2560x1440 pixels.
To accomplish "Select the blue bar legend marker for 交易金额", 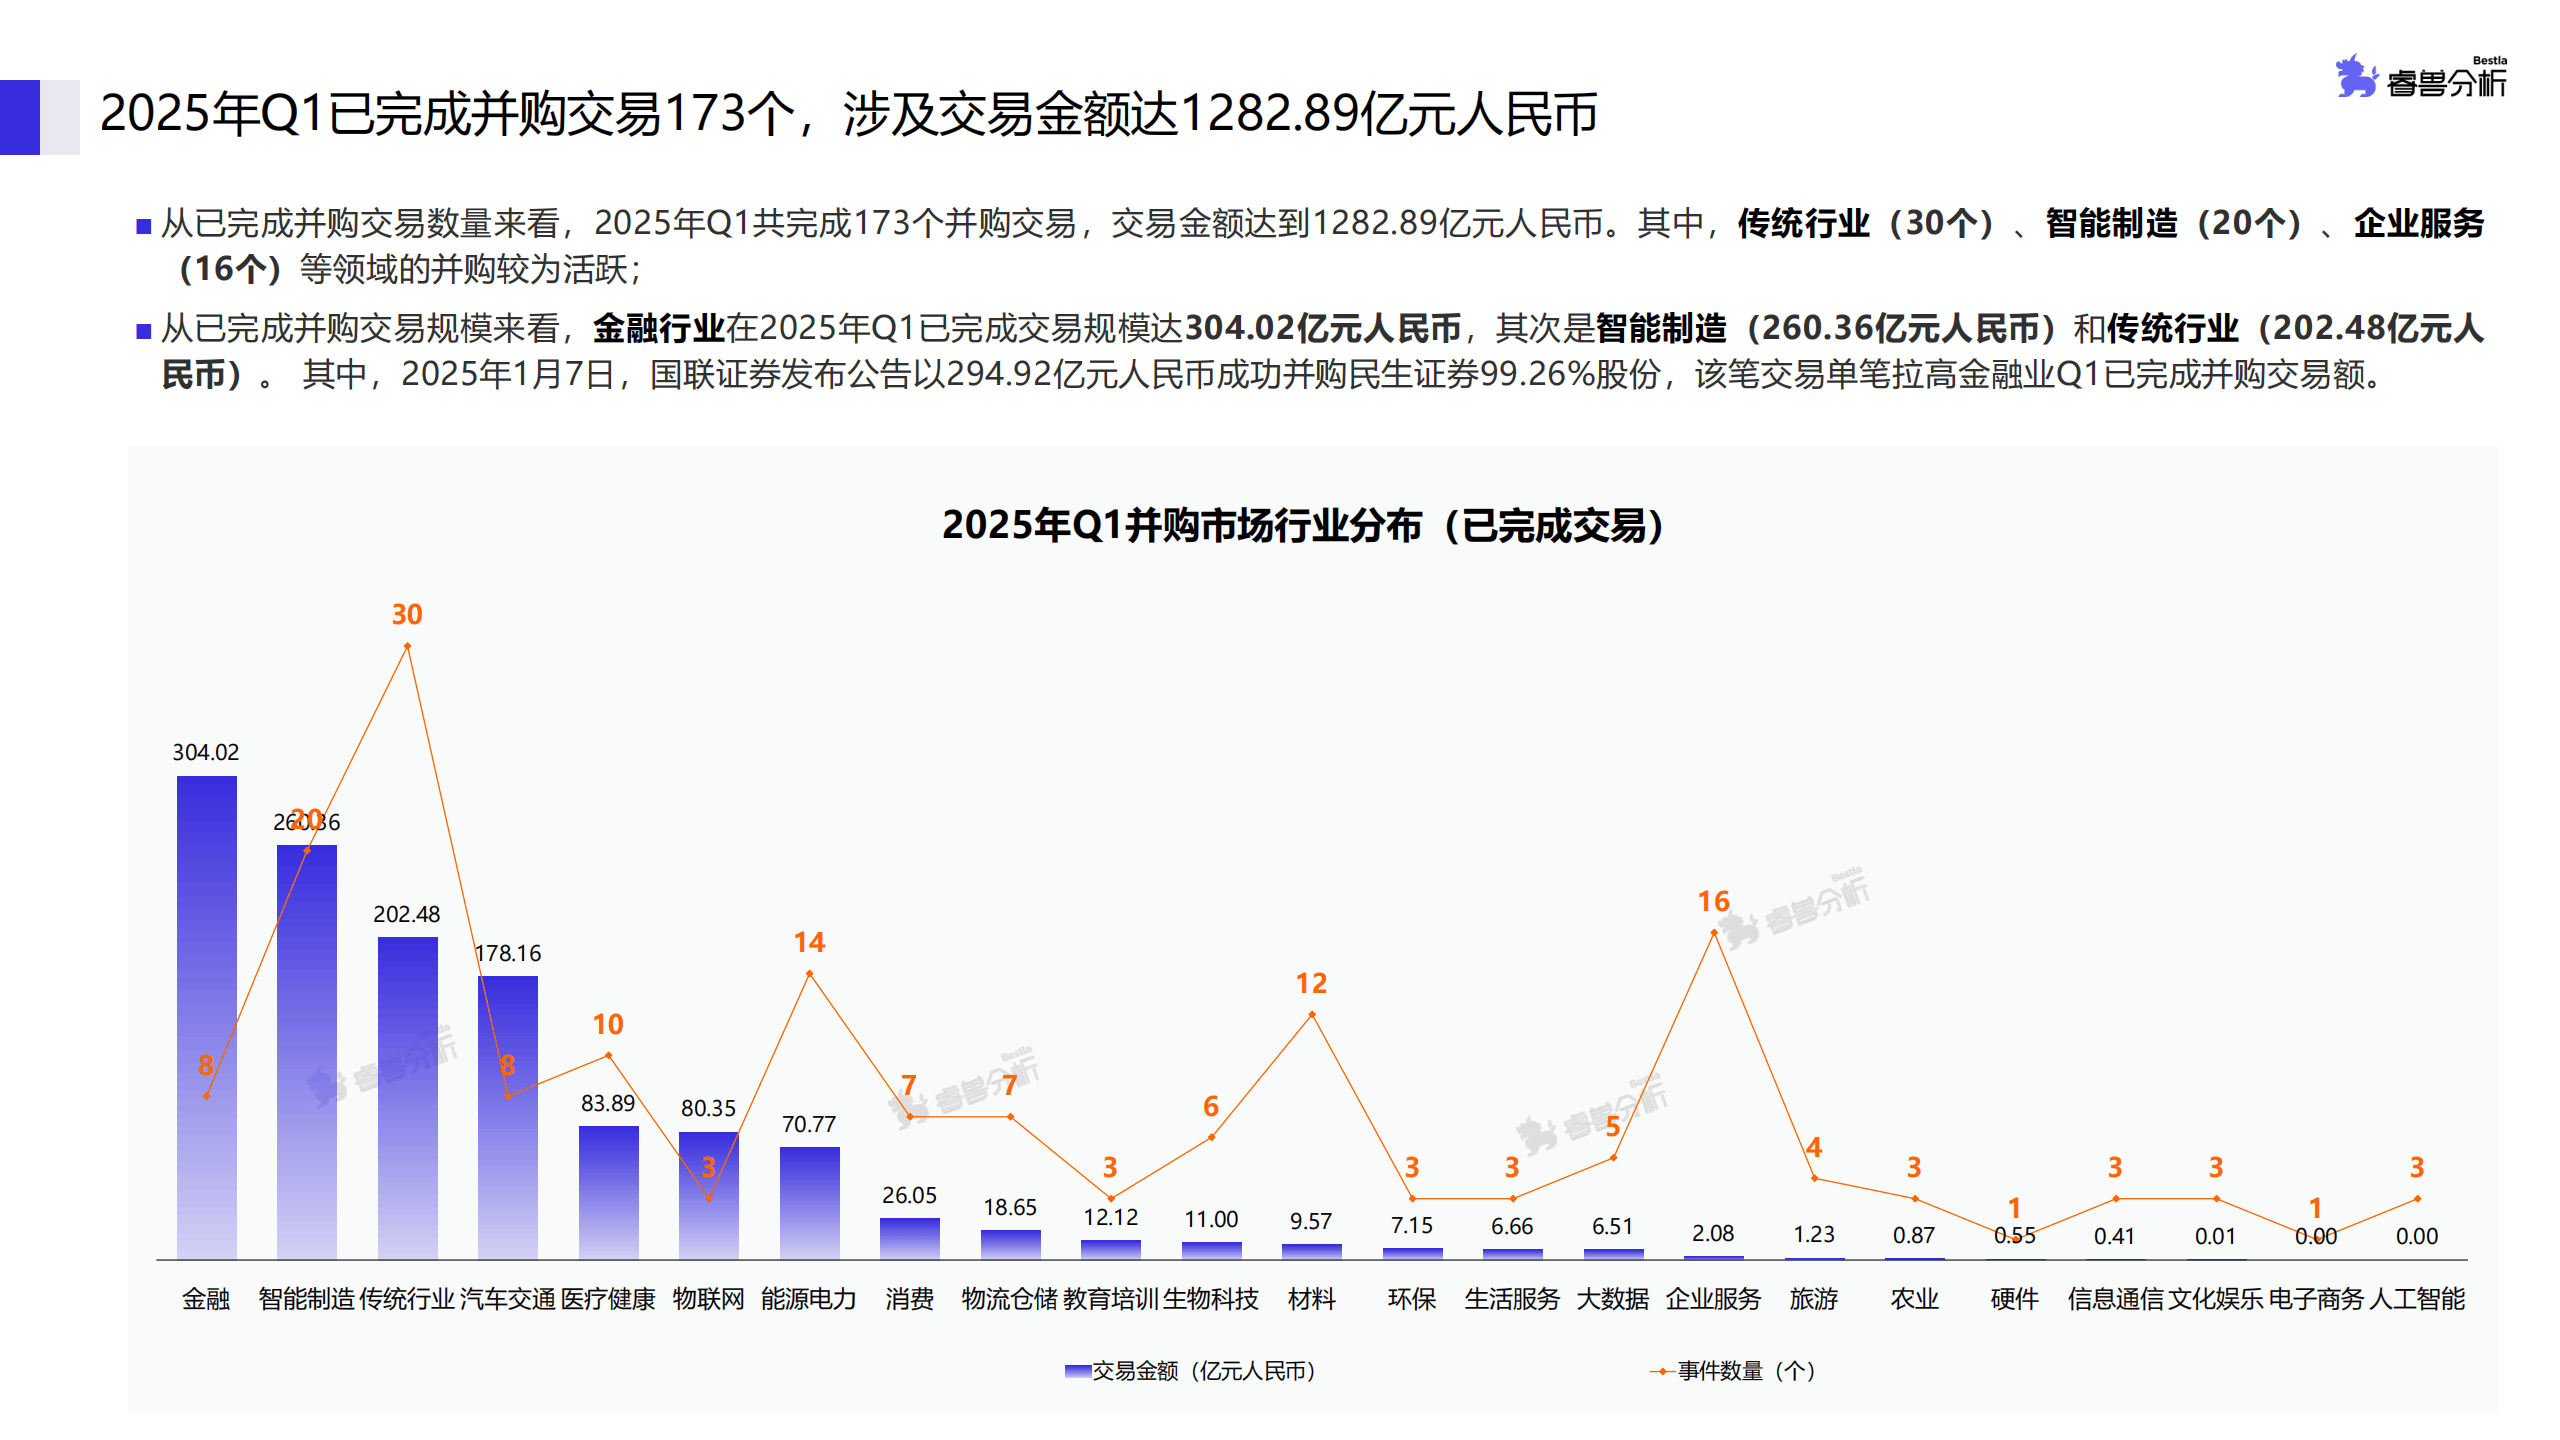I will pos(1077,1371).
